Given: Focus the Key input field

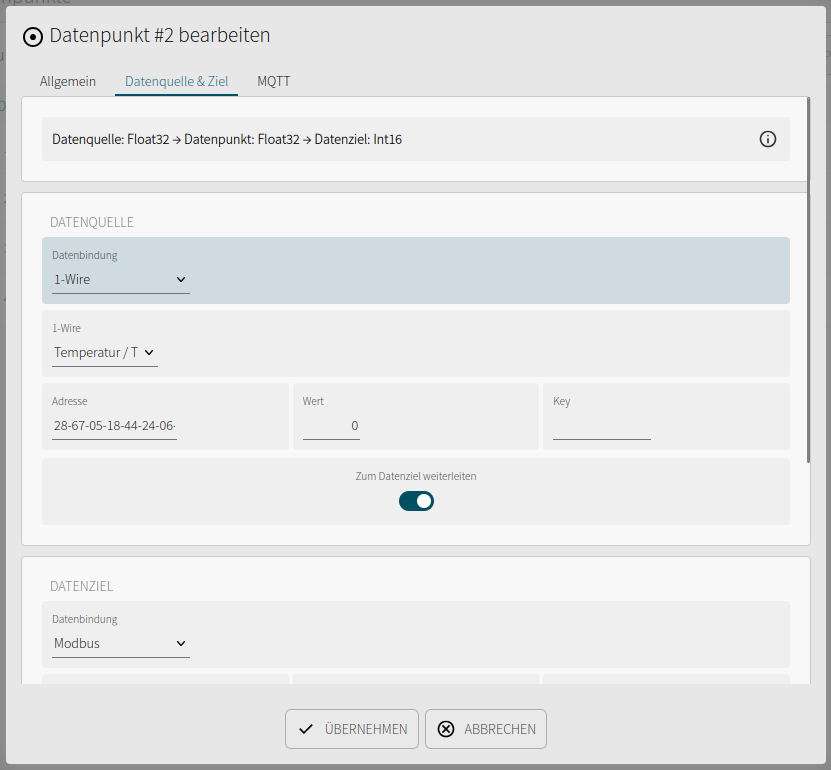Looking at the screenshot, I should 602,426.
